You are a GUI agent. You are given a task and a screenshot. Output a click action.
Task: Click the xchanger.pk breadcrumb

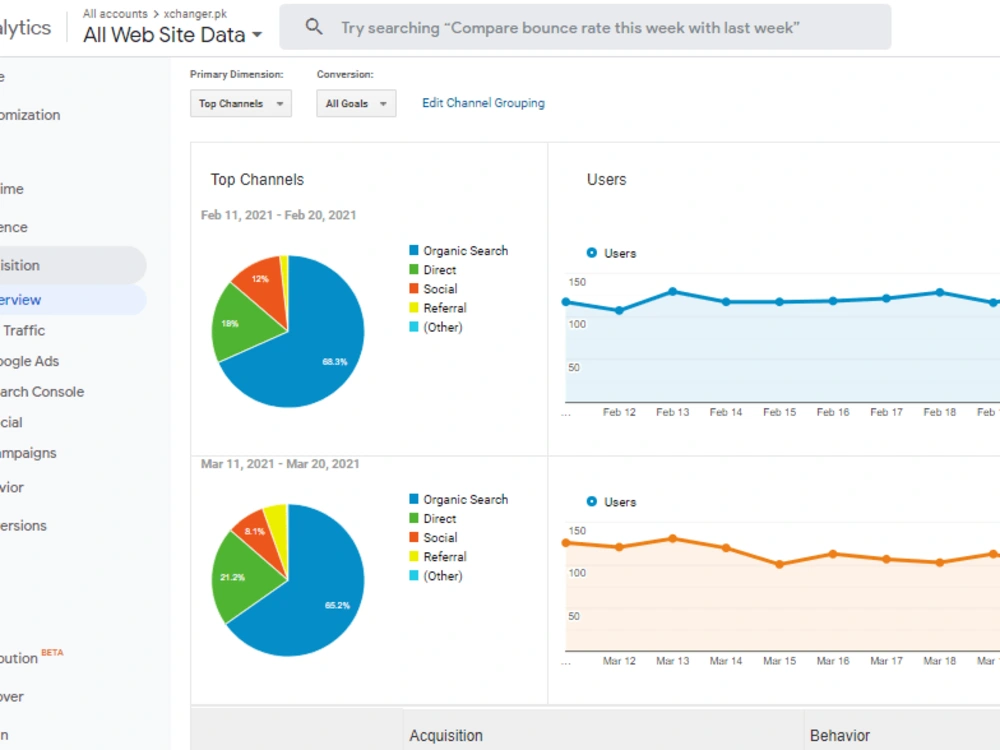195,13
